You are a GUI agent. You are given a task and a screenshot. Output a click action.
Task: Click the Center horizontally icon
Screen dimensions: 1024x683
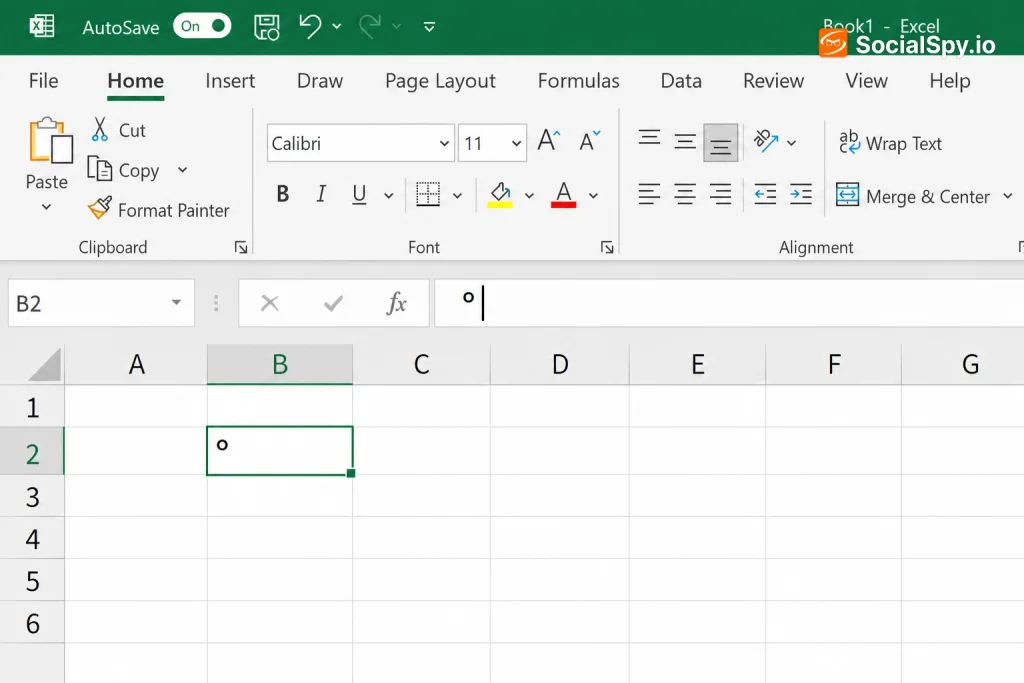click(x=684, y=195)
